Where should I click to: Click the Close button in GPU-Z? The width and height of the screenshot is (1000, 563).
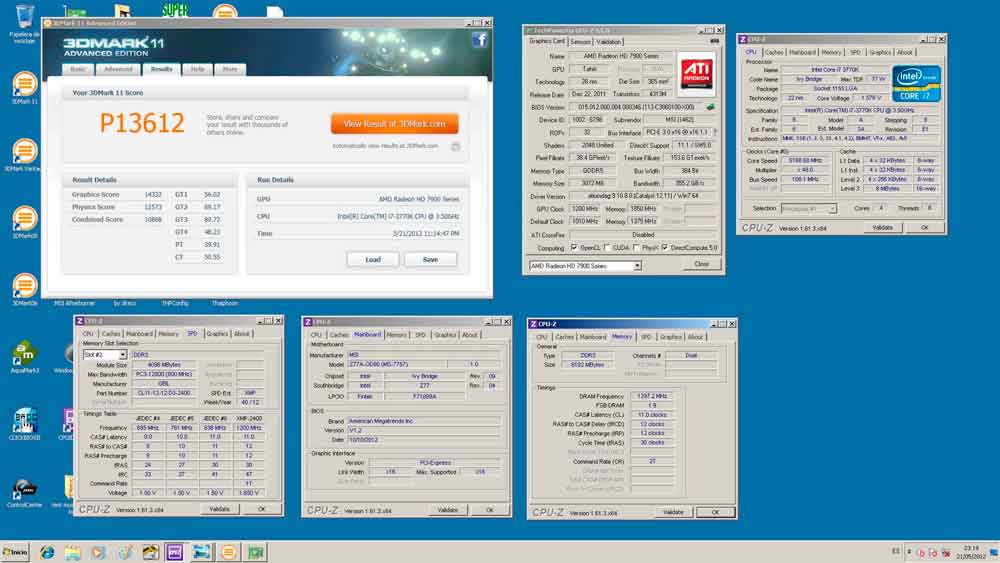point(702,264)
